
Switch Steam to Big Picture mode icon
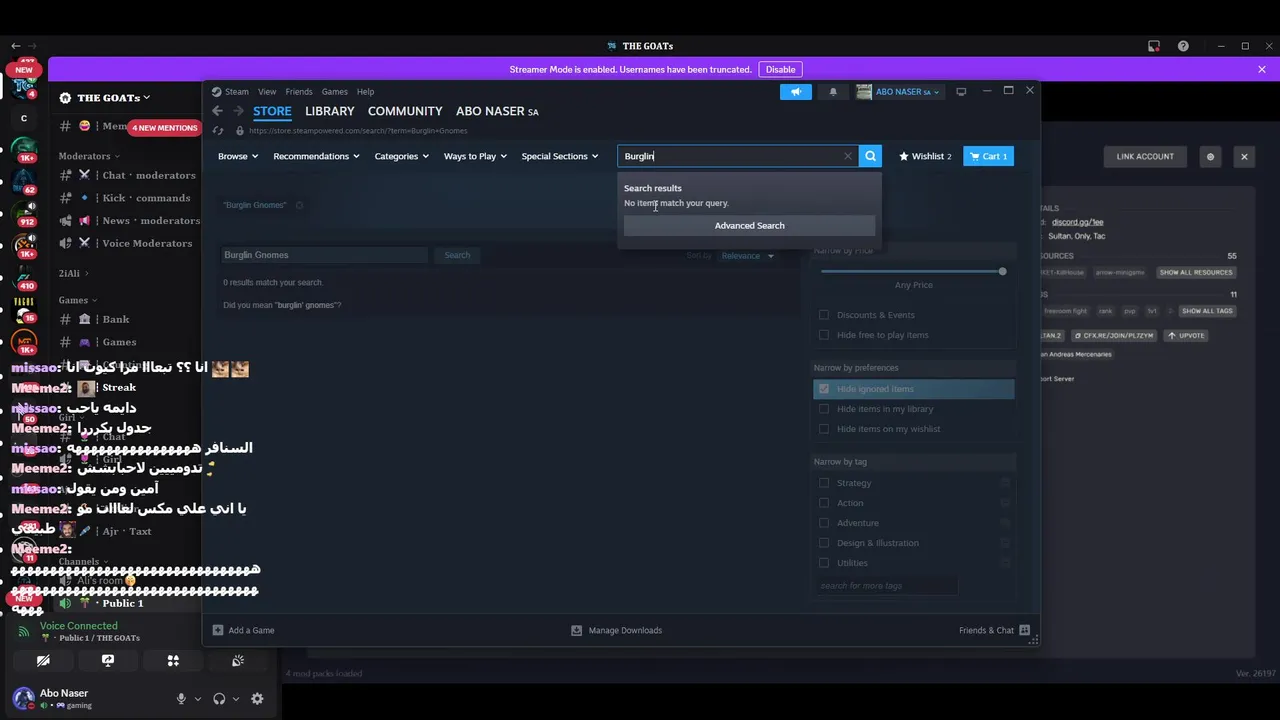961,92
